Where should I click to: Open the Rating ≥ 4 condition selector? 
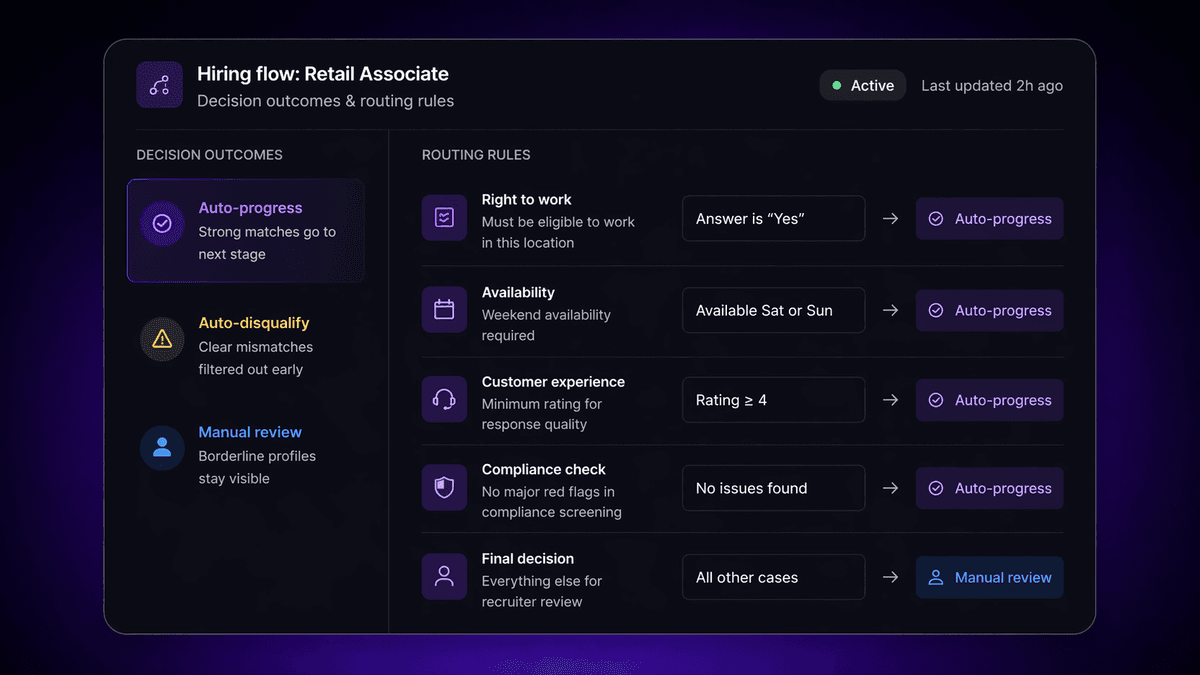pos(773,399)
